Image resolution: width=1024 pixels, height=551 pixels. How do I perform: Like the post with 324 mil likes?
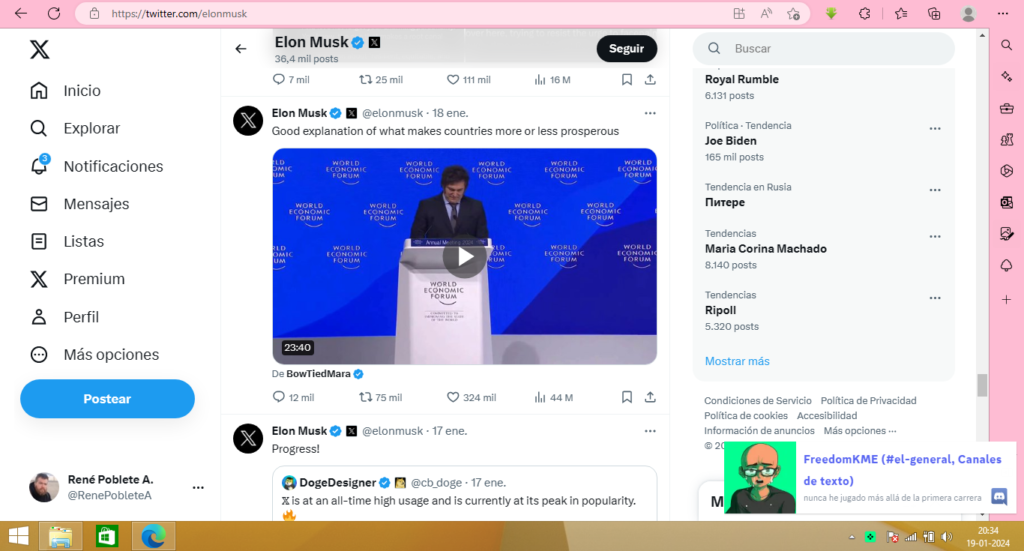pyautogui.click(x=471, y=398)
